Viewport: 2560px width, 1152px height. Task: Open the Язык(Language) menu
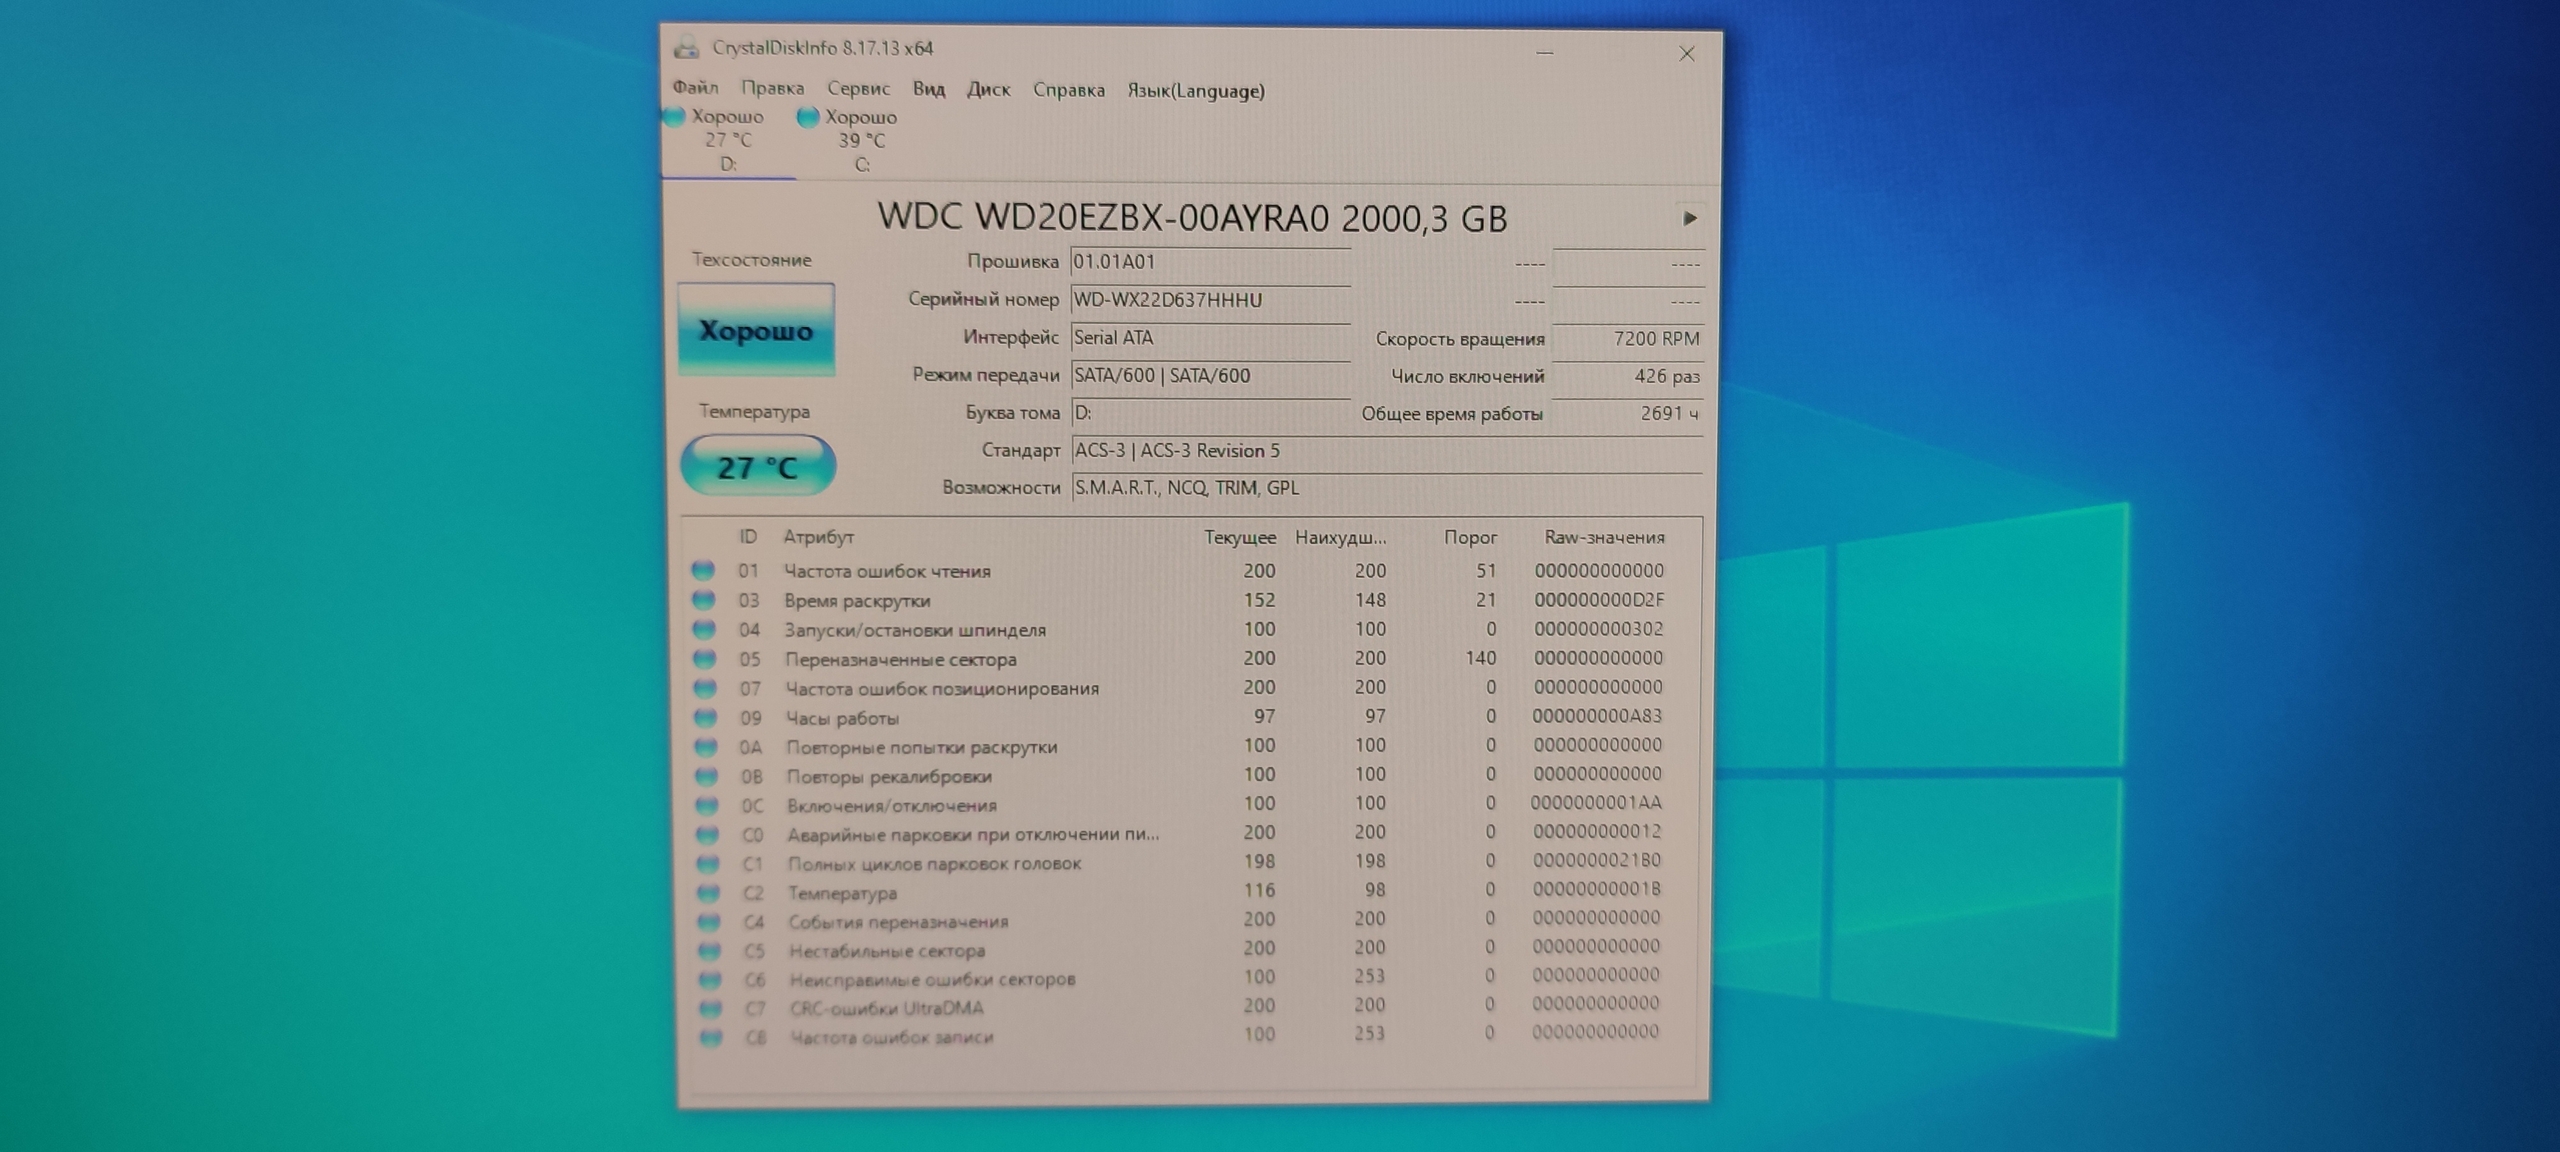pos(1195,91)
